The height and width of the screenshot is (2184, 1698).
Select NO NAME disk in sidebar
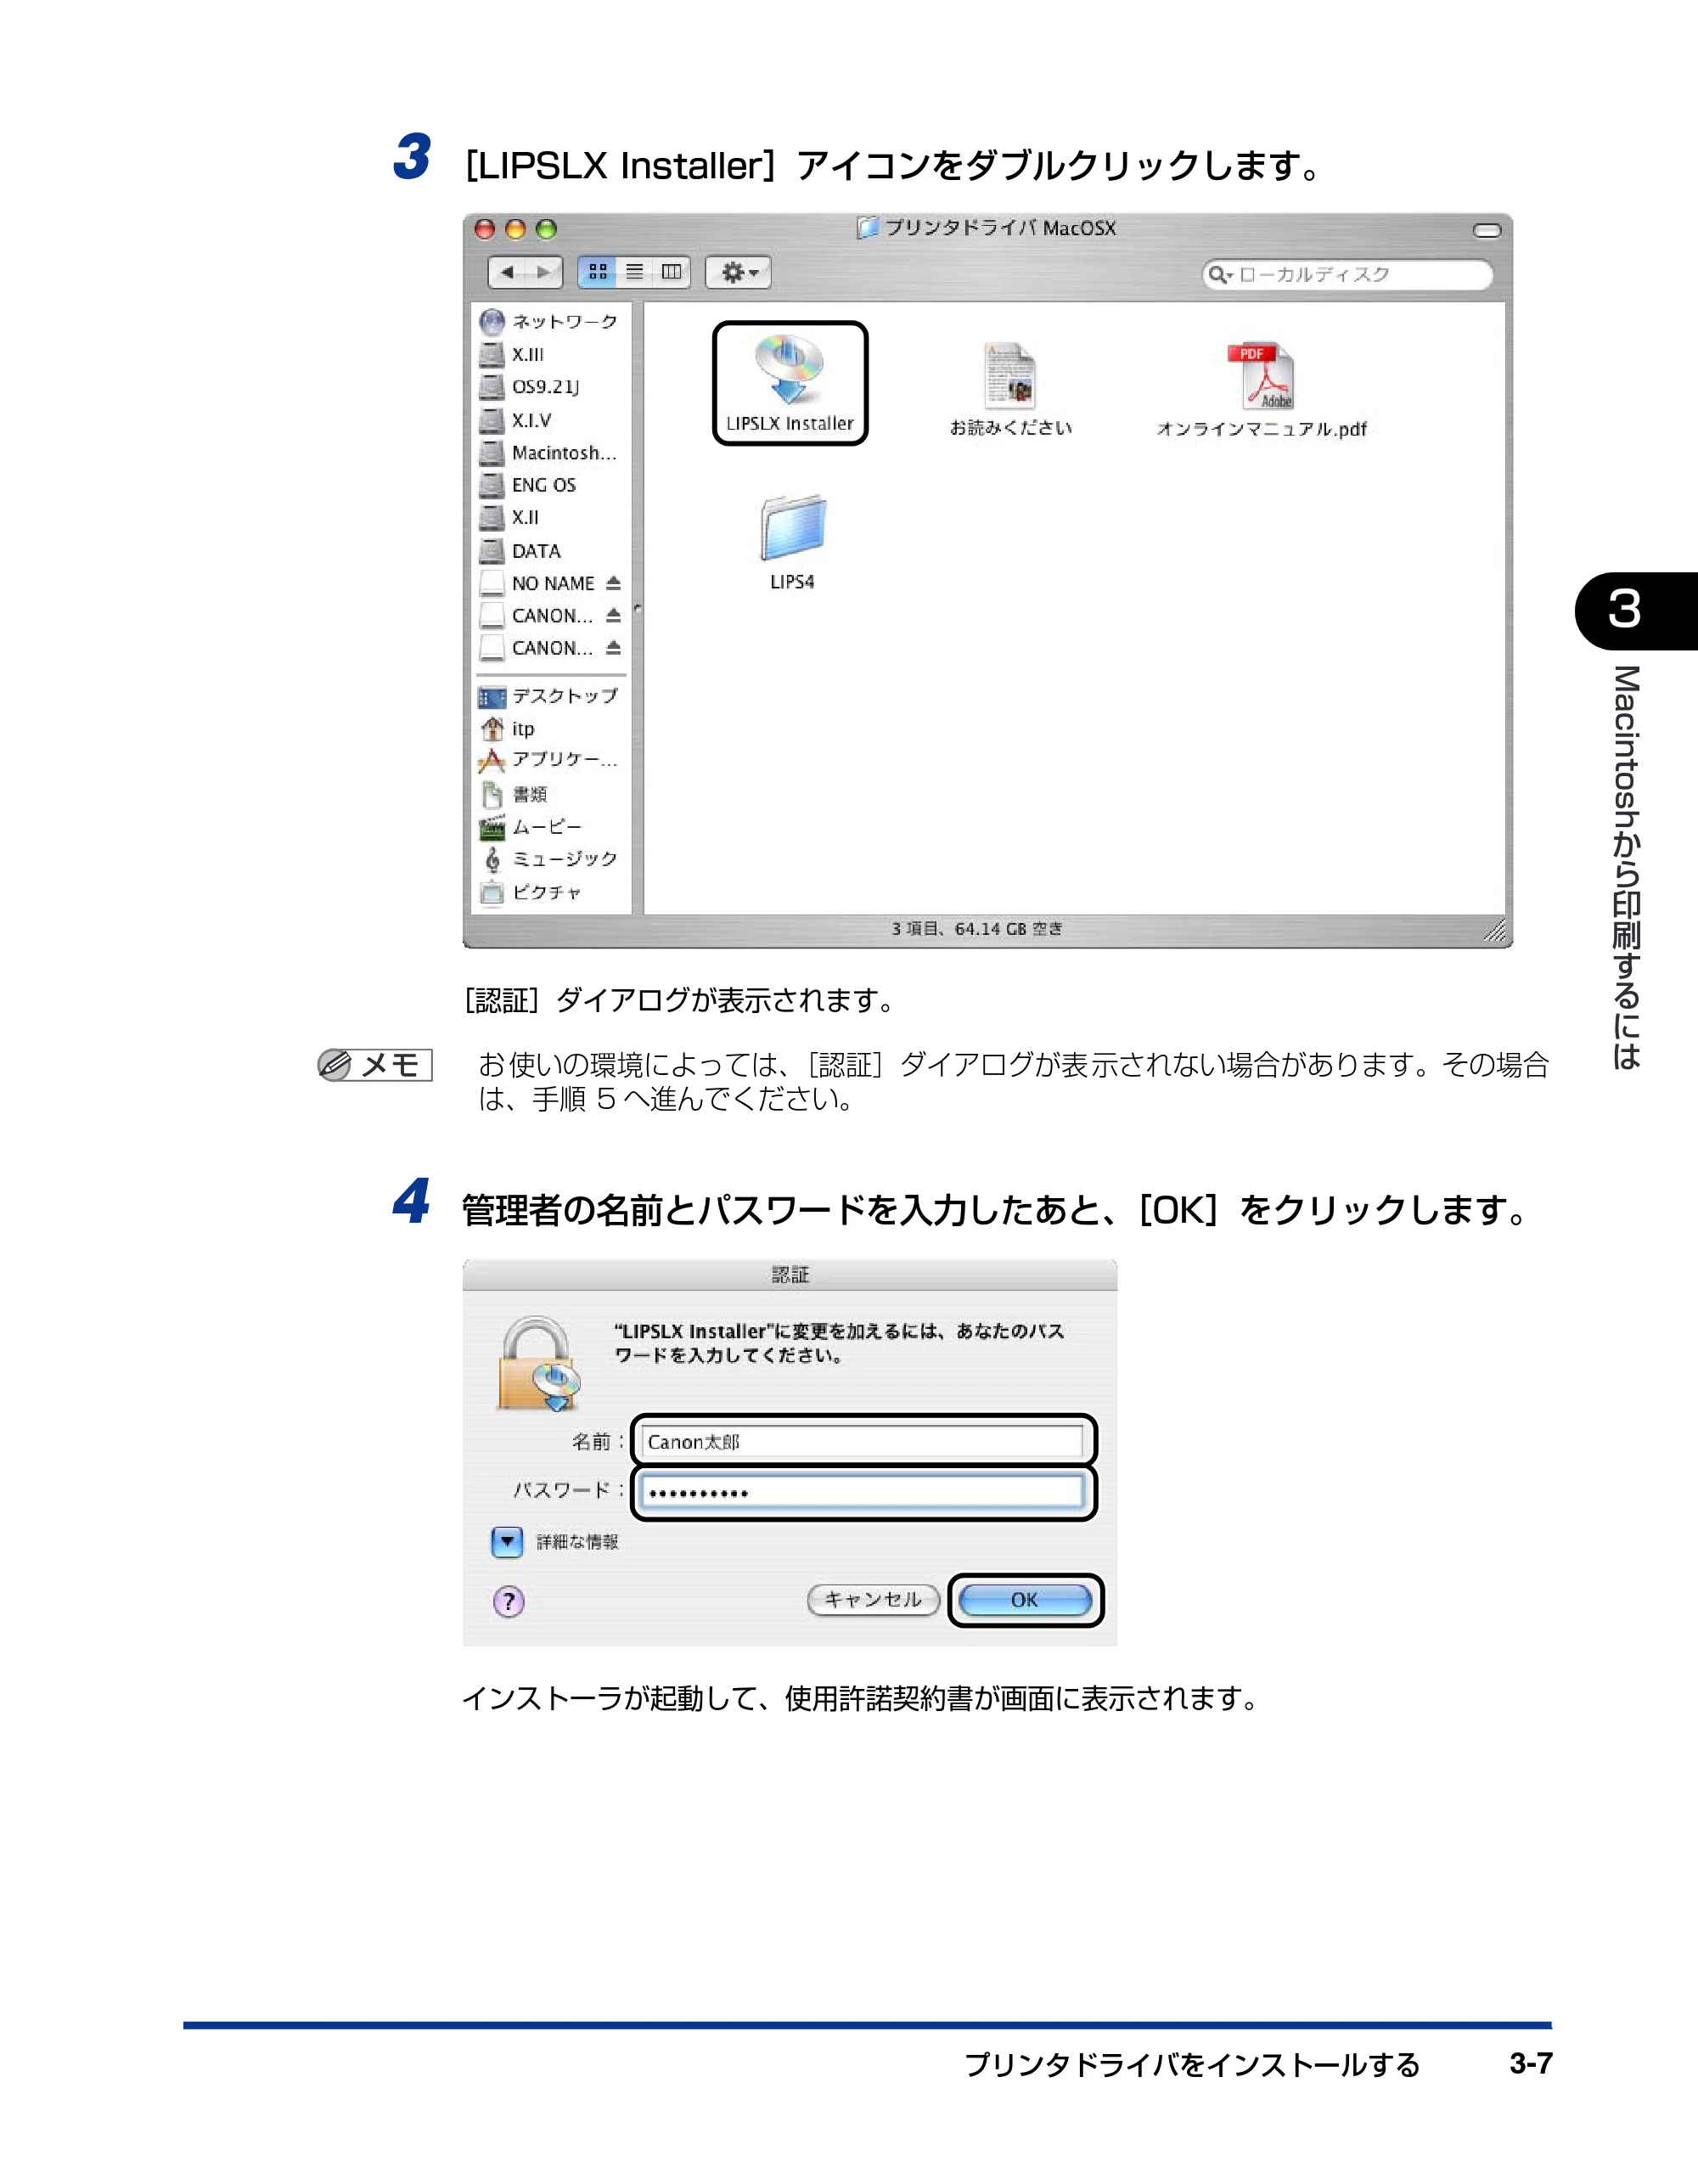pyautogui.click(x=537, y=583)
